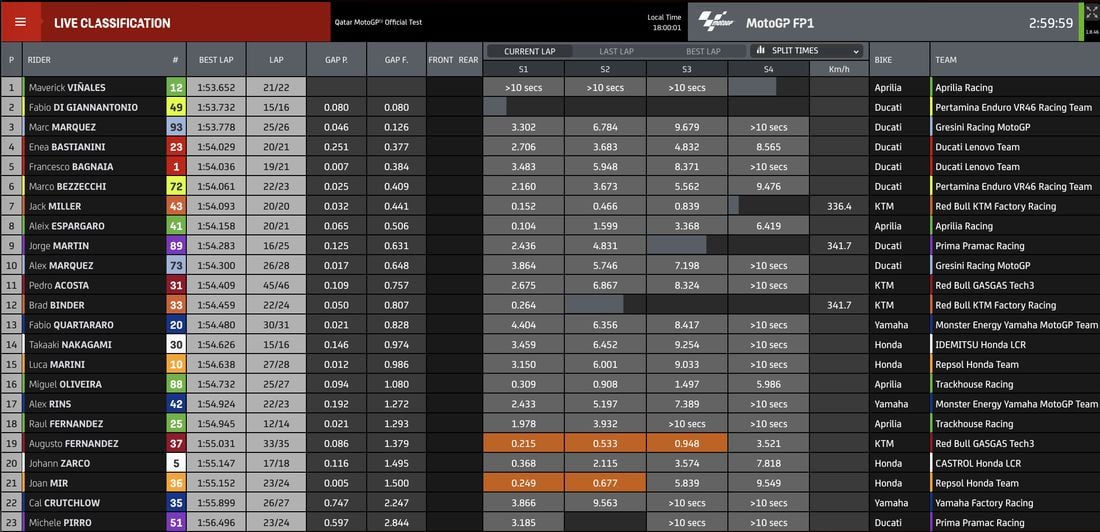Switch to the LAST LAP tab

[617, 51]
